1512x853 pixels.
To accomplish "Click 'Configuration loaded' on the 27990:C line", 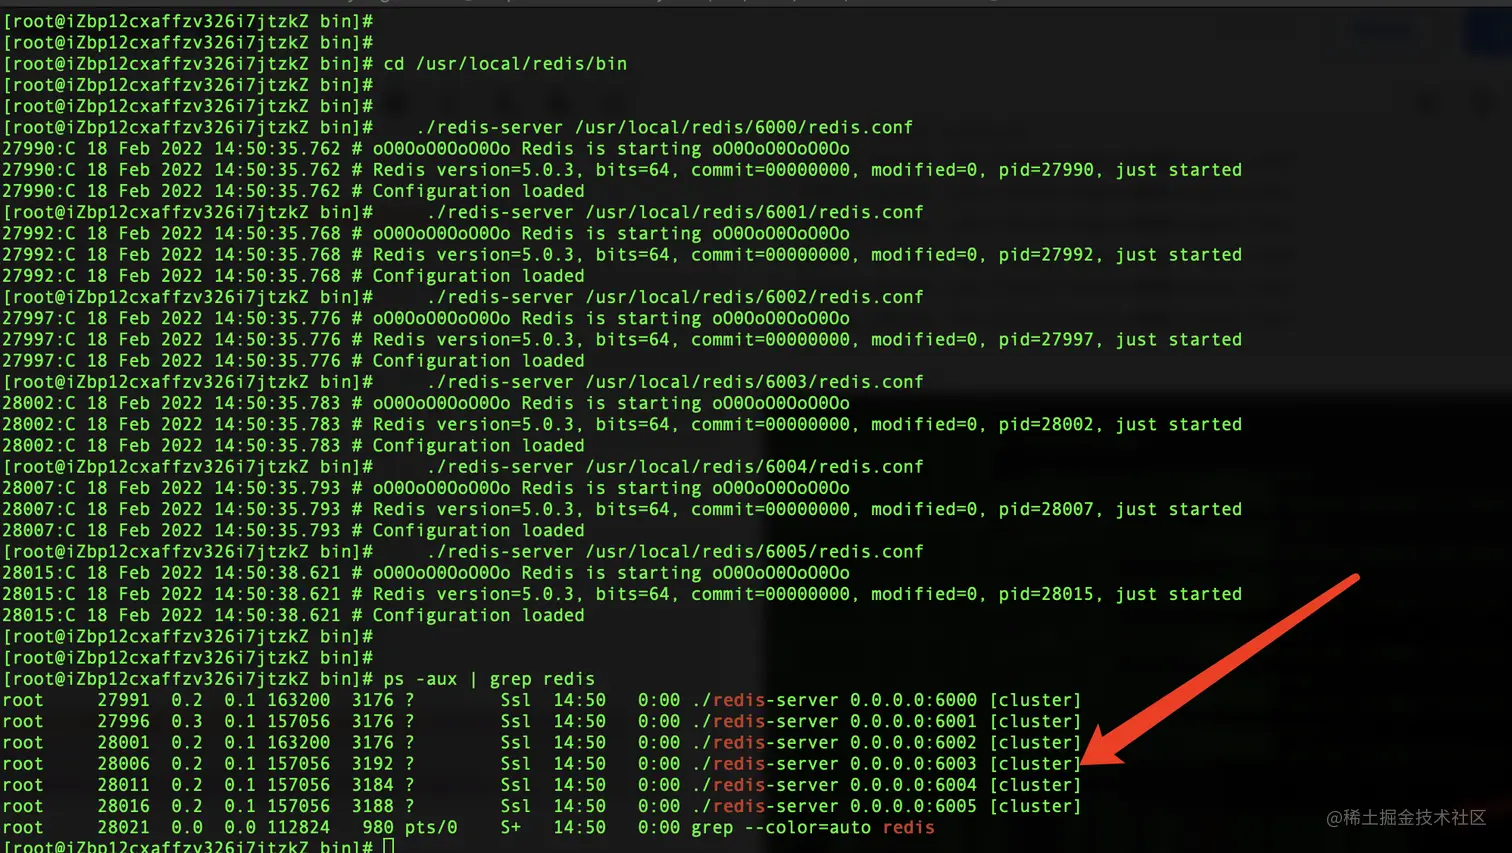I will [478, 191].
